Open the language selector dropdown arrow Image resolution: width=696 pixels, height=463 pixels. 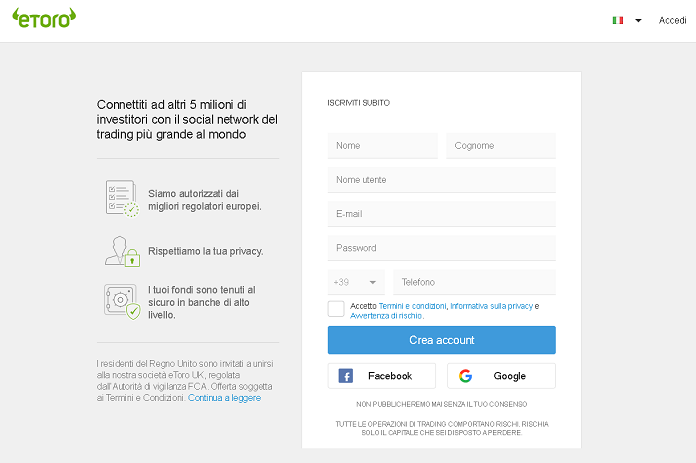pos(638,20)
